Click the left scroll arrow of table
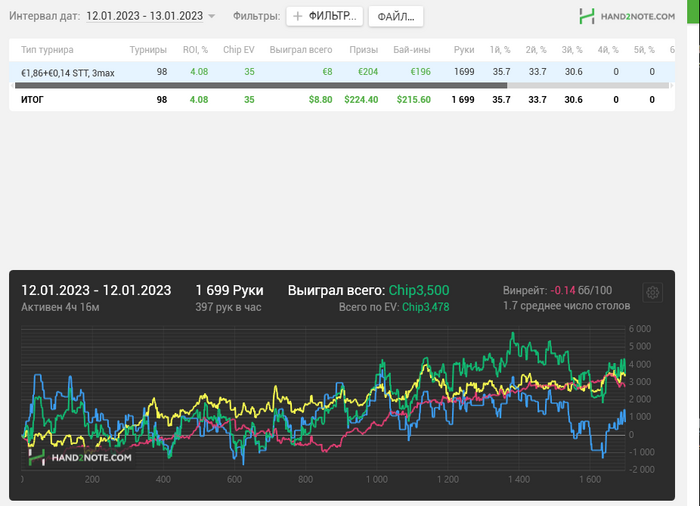Viewport: 700px width, 506px height. pos(12,85)
